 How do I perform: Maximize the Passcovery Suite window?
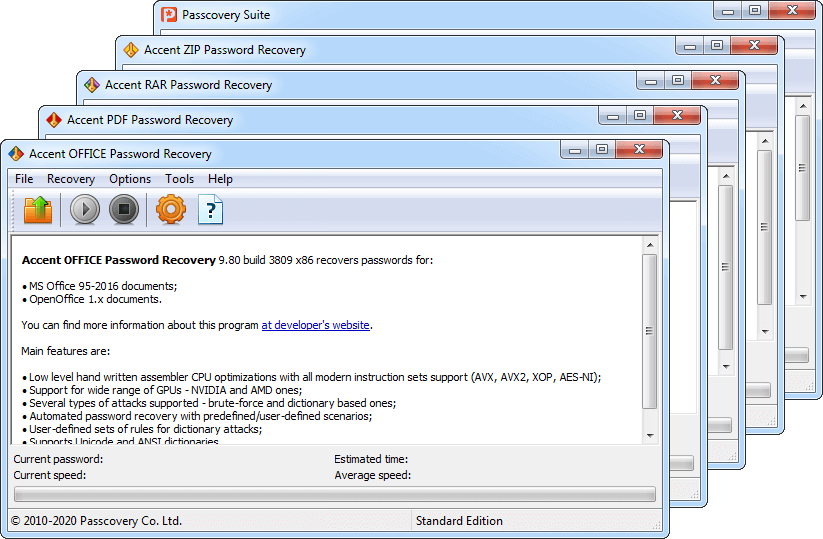pos(754,10)
